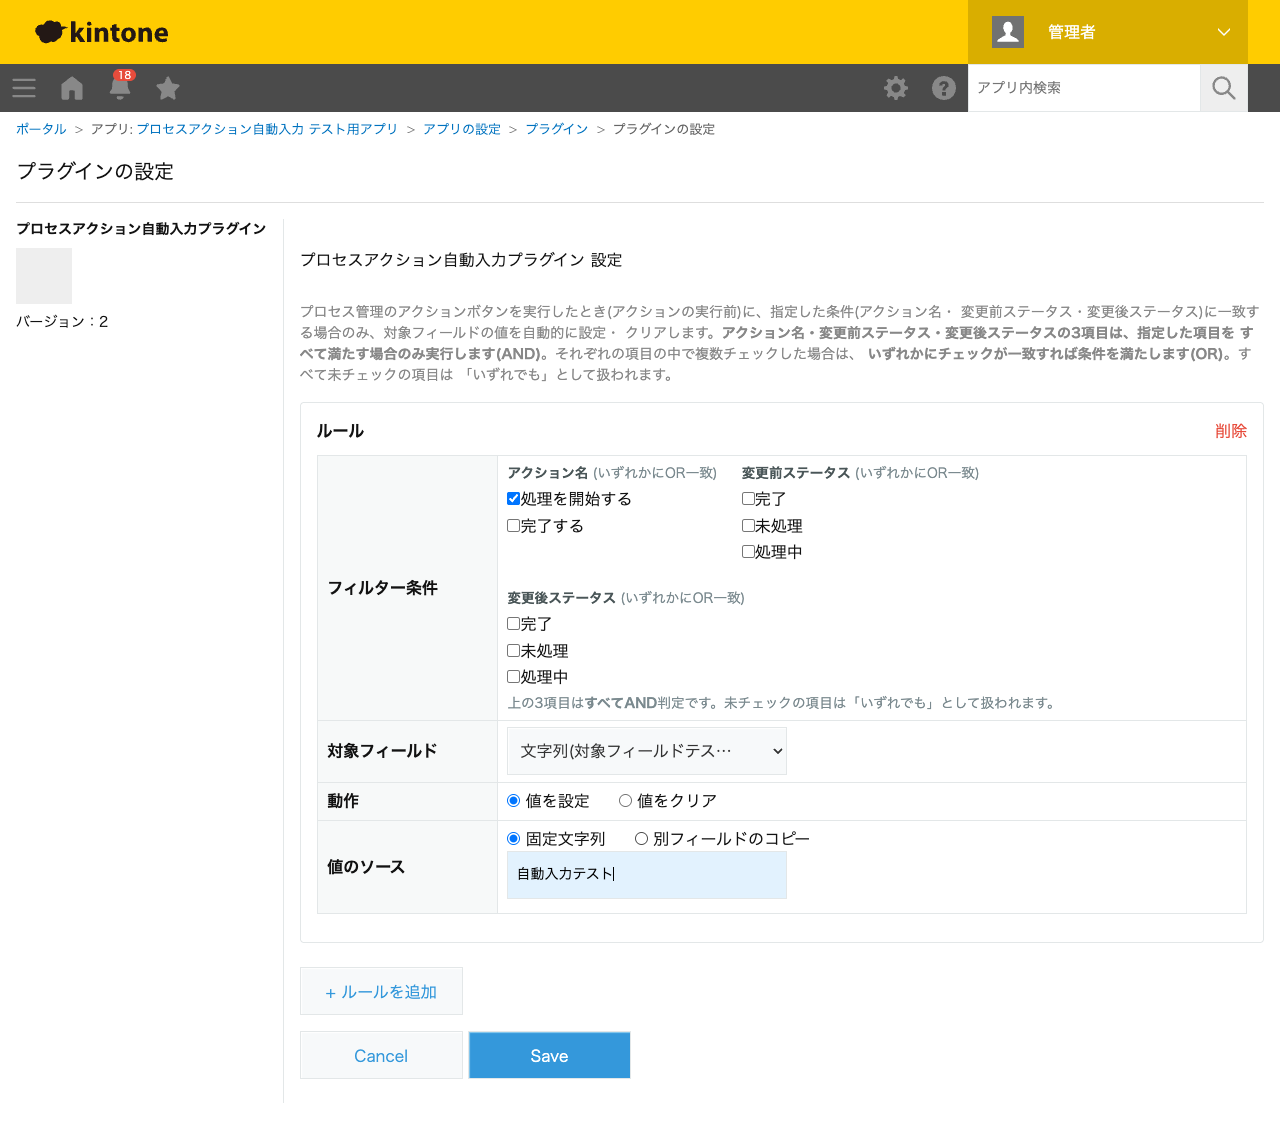Check 処理中 under 変更後ステータス

point(513,677)
